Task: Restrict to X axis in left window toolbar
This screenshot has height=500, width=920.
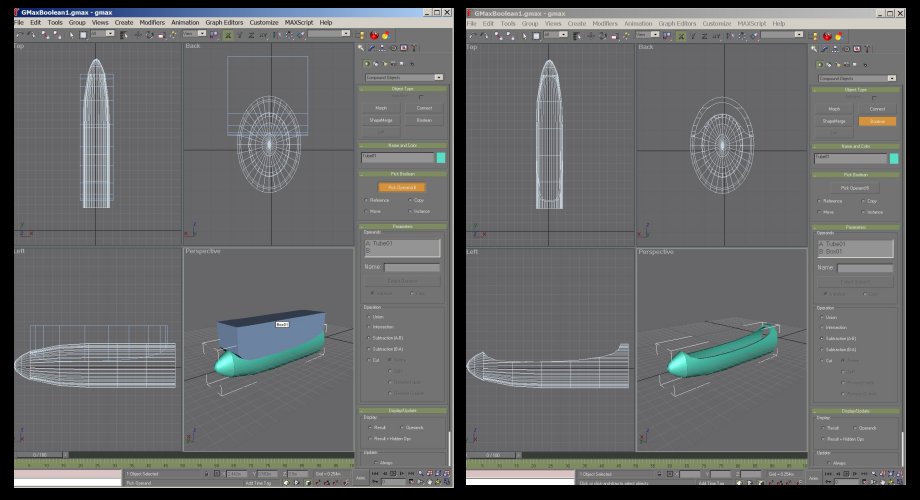Action: [228, 34]
